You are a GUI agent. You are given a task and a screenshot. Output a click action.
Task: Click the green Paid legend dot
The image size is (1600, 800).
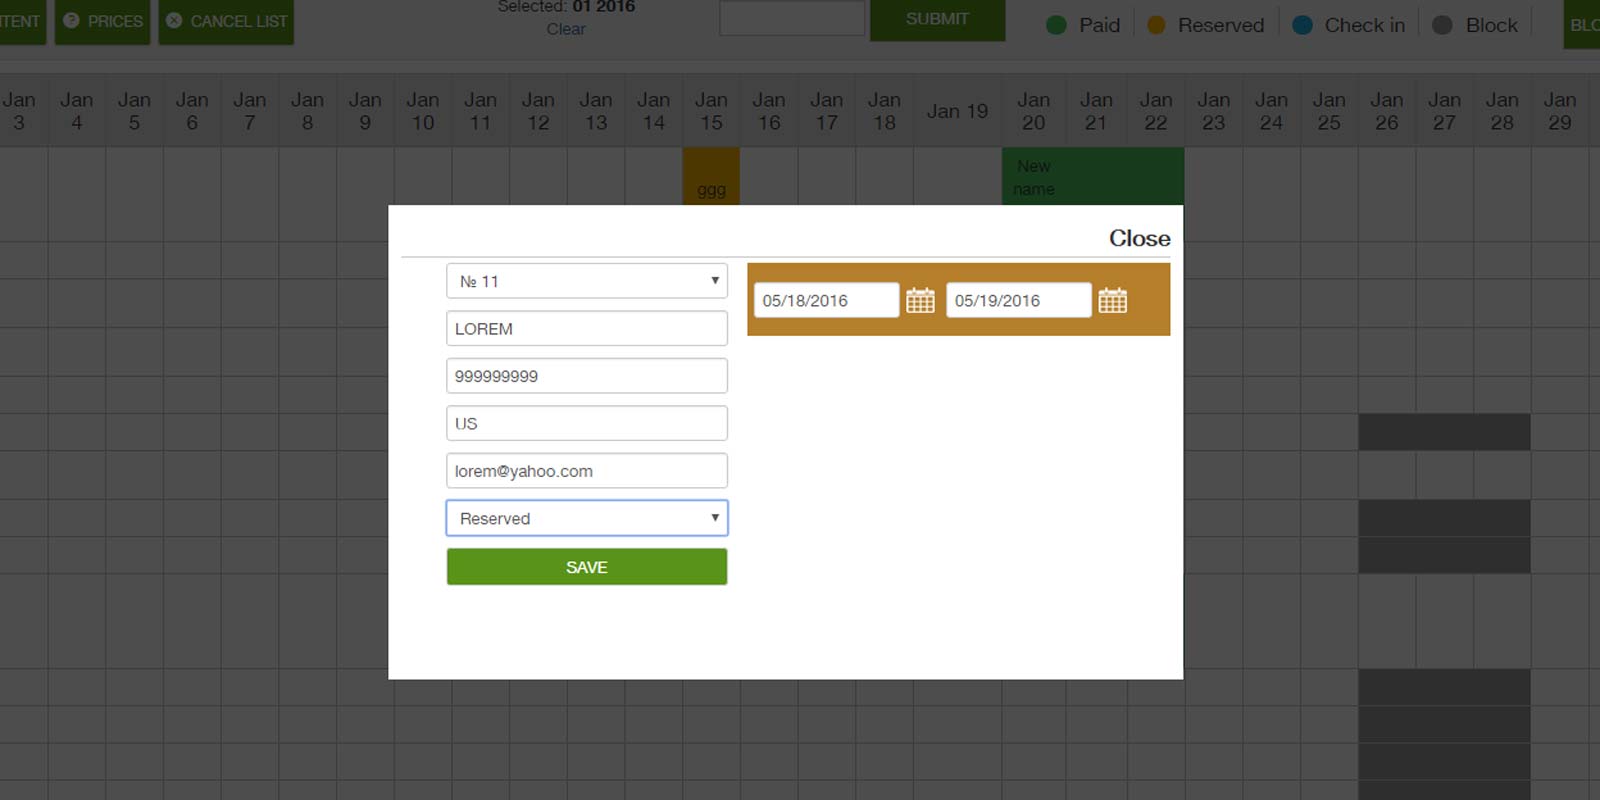click(1056, 25)
